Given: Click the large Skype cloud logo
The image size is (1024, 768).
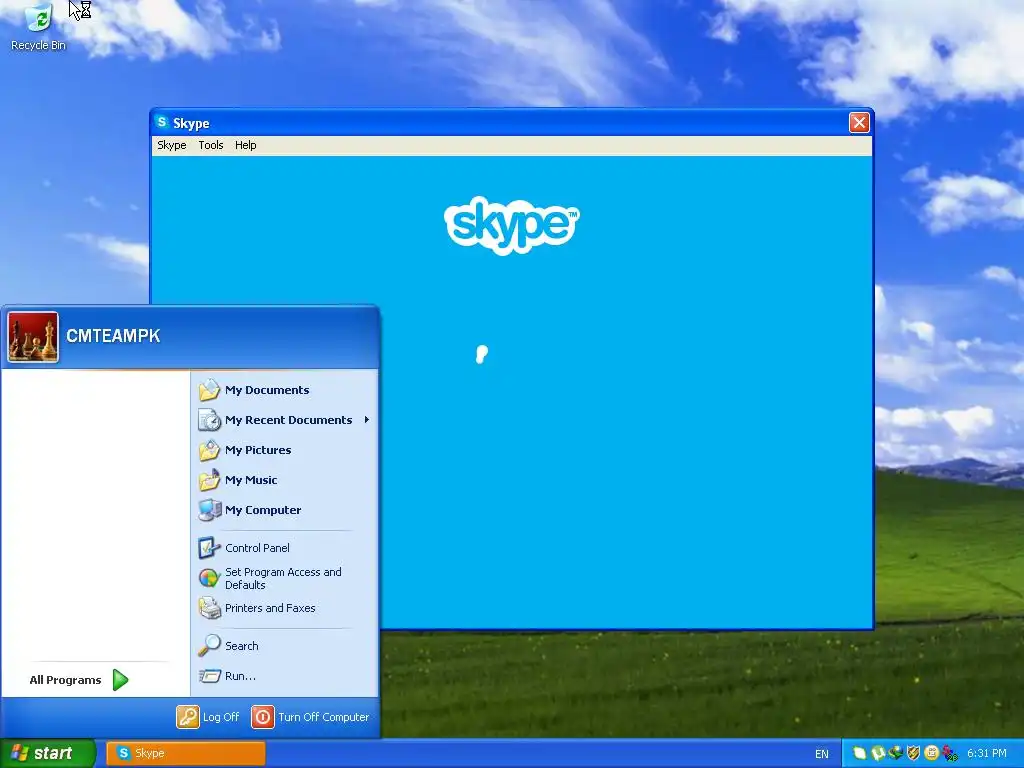Looking at the screenshot, I should point(511,225).
